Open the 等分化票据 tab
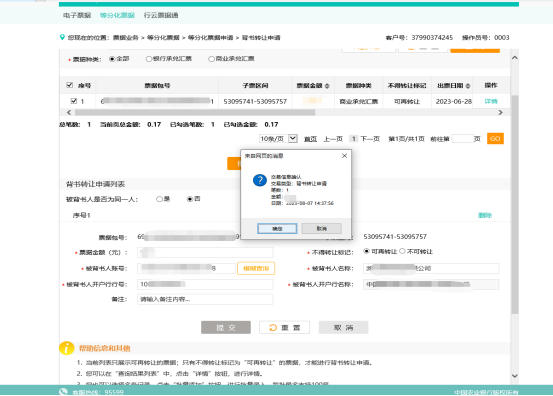This screenshot has height=396, width=553. (117, 15)
